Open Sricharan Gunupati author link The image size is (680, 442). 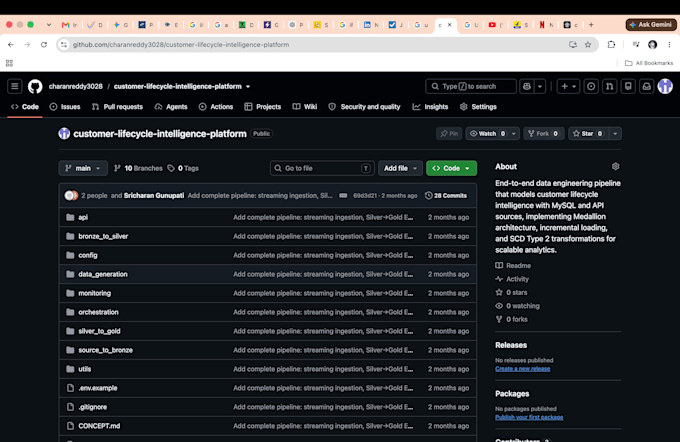tap(154, 196)
